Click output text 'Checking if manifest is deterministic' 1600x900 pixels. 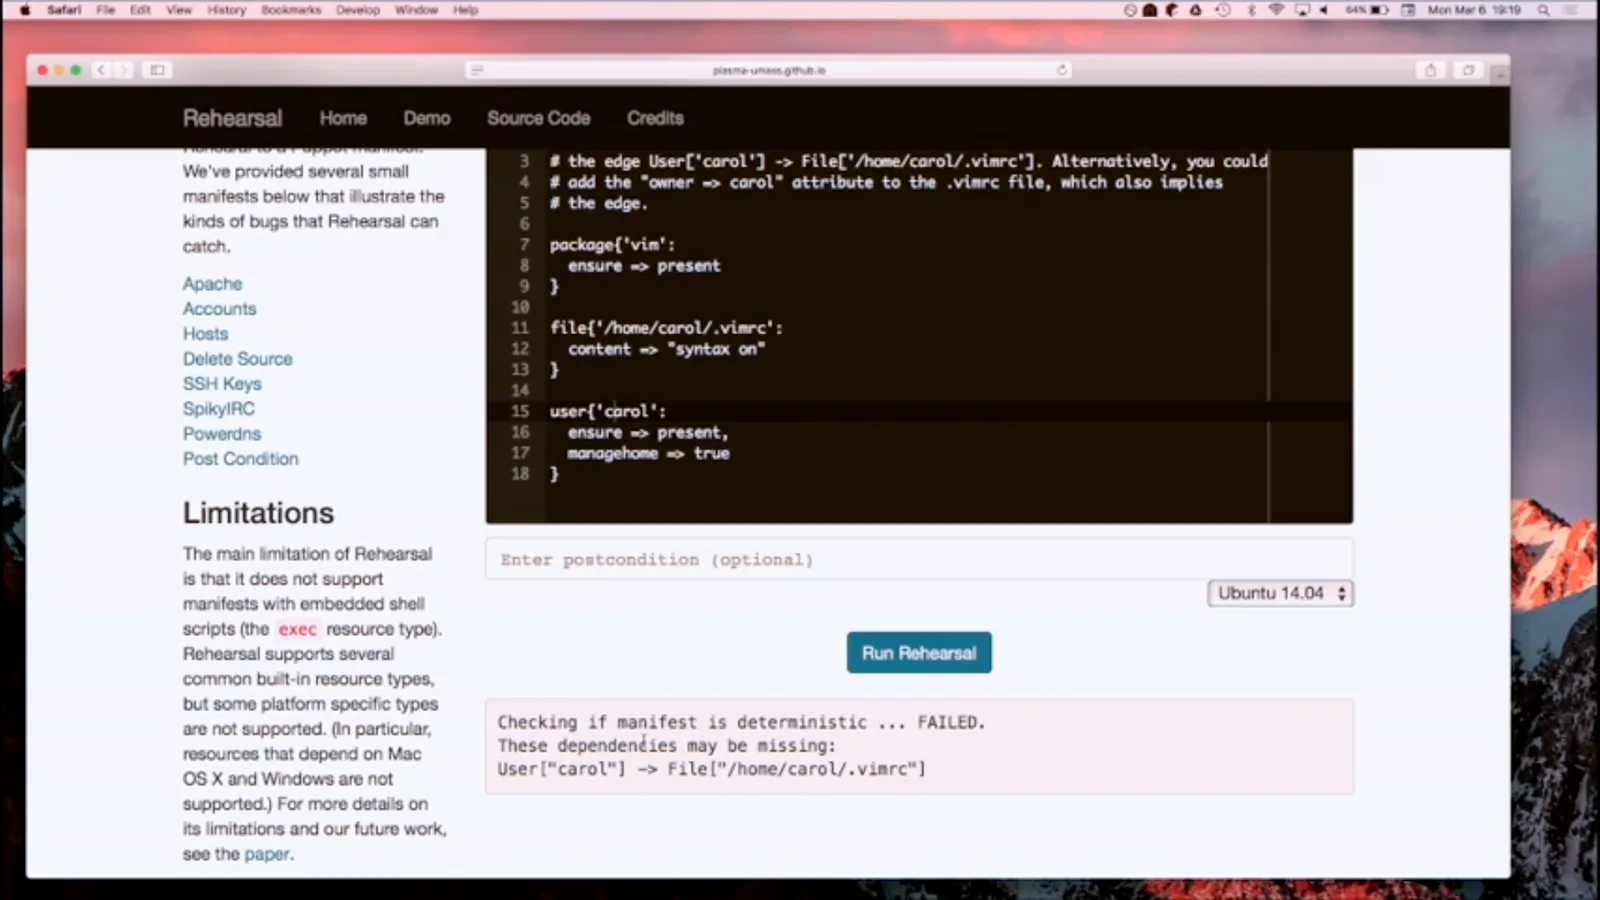coord(682,722)
